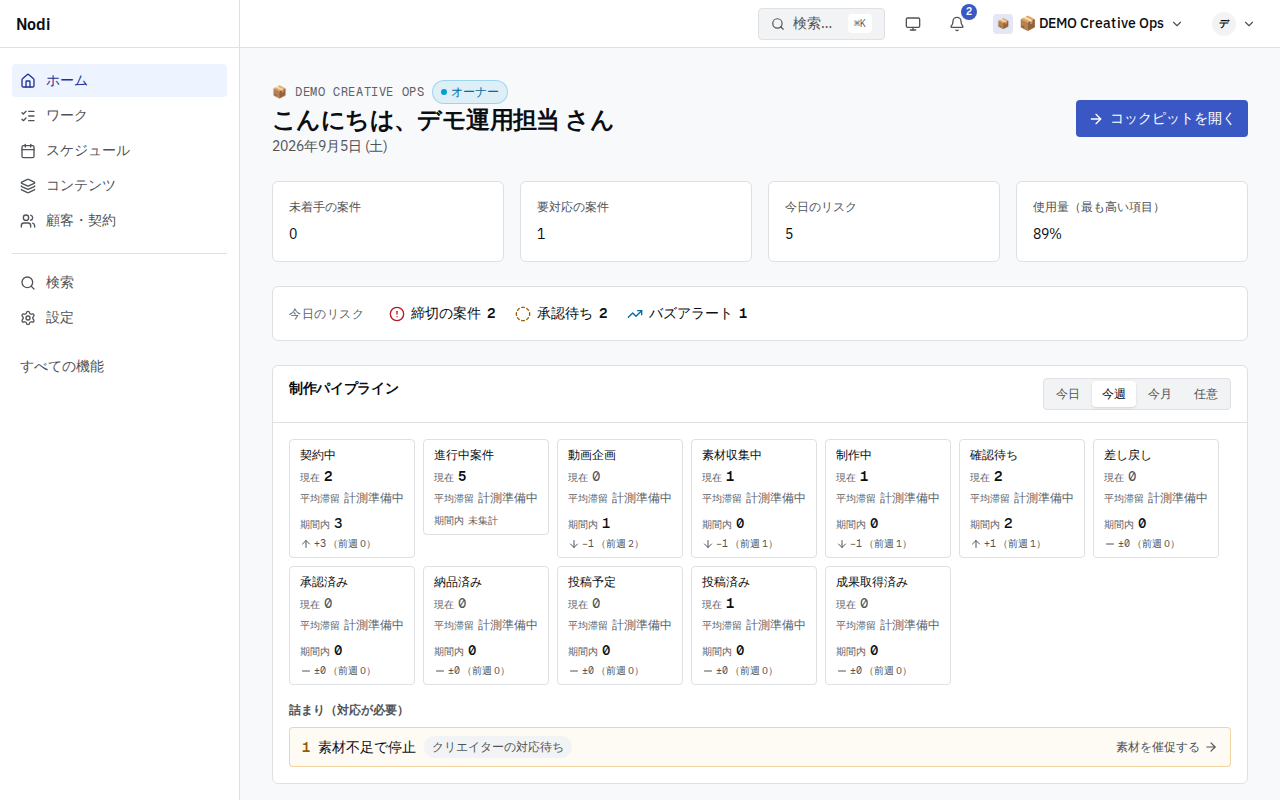Open the 今日のリスク summary card
Screen dimensions: 1280x800
click(x=884, y=221)
